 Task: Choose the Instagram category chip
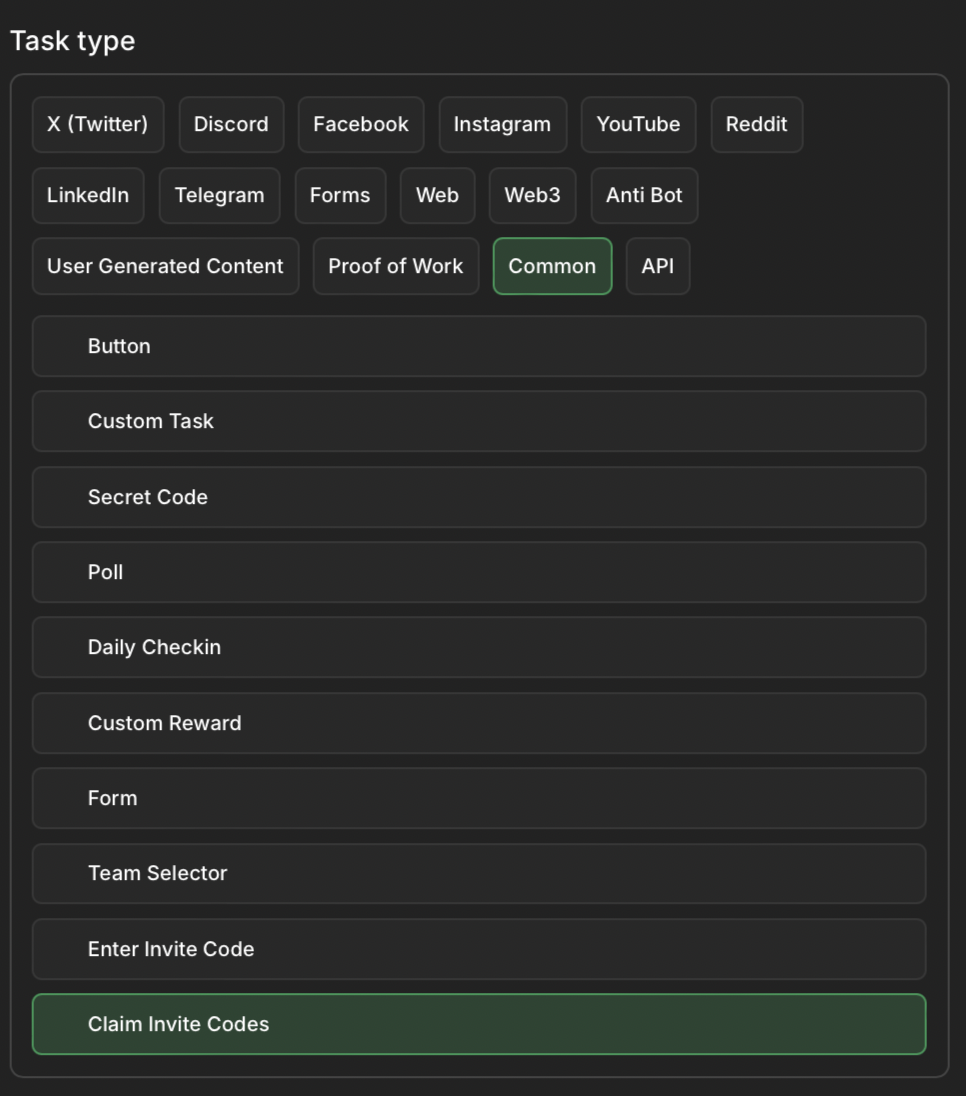point(502,125)
